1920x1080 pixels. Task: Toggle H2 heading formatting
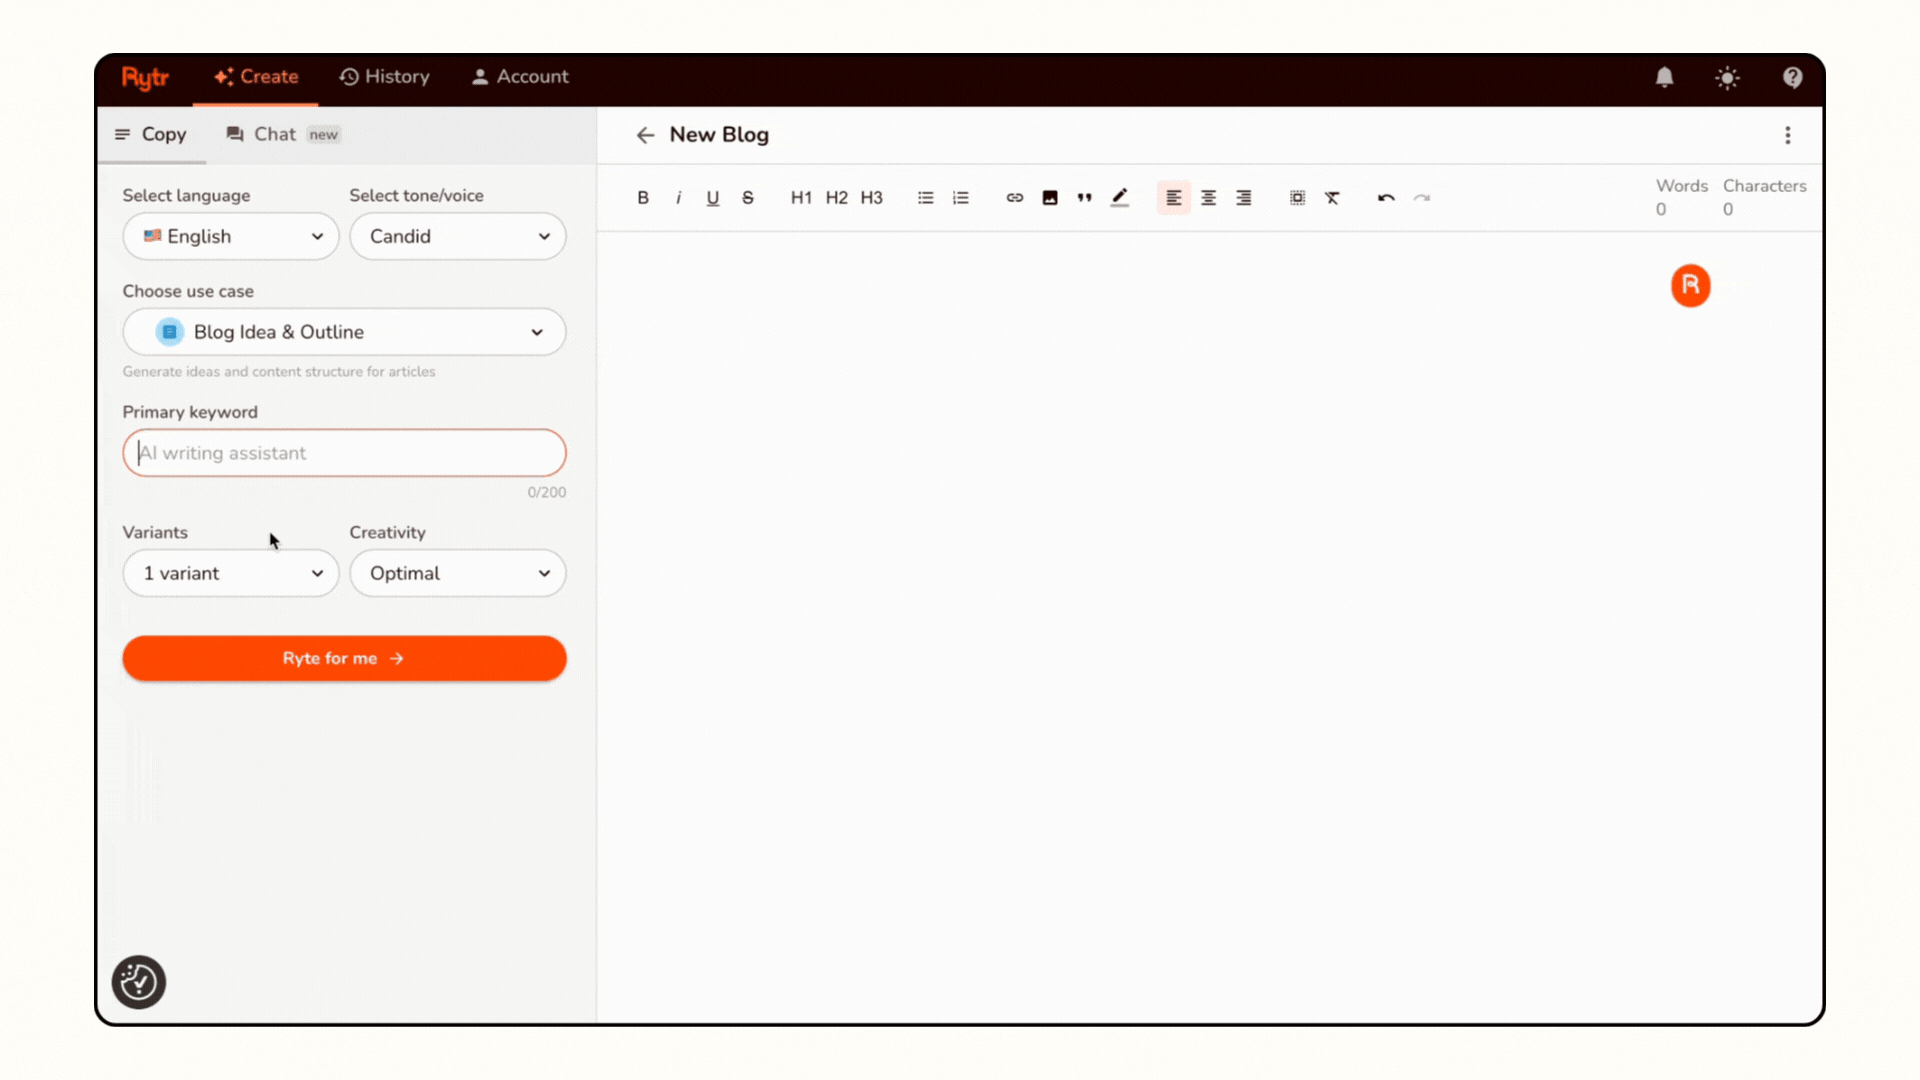click(836, 197)
